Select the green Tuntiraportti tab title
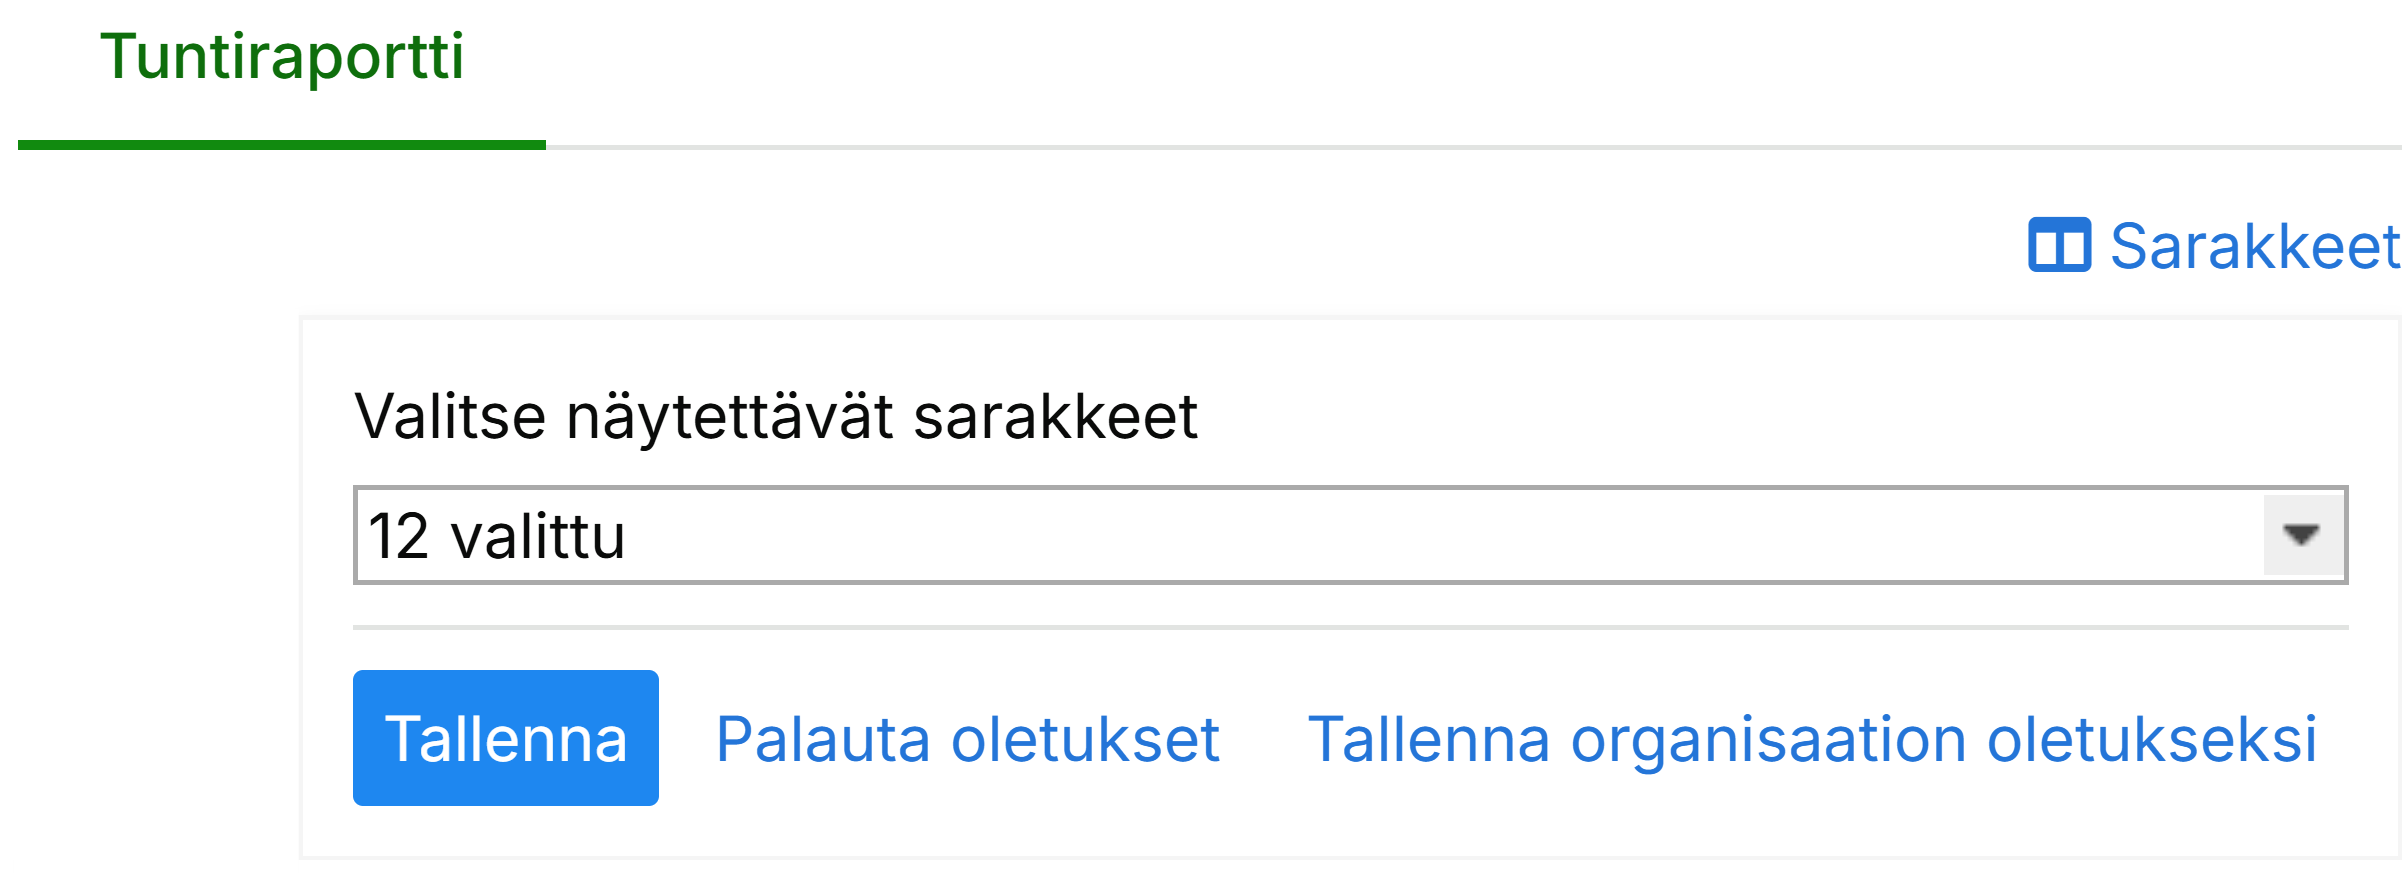 tap(282, 58)
